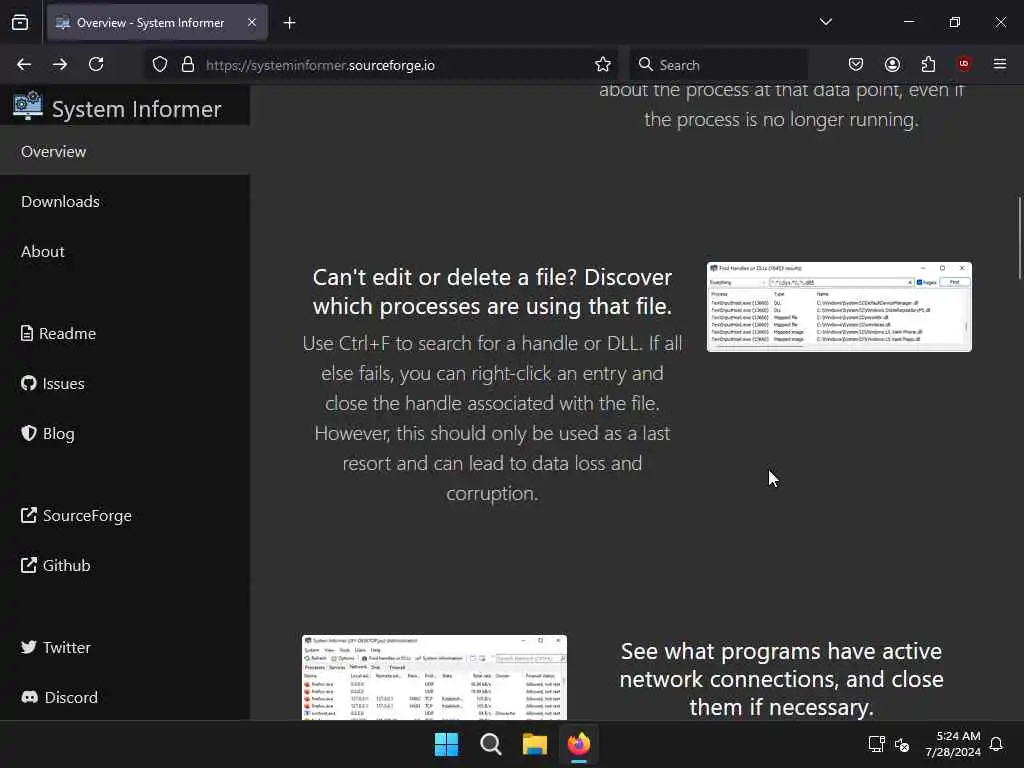Image resolution: width=1024 pixels, height=768 pixels.
Task: Open File Explorer from the taskbar
Action: 535,744
